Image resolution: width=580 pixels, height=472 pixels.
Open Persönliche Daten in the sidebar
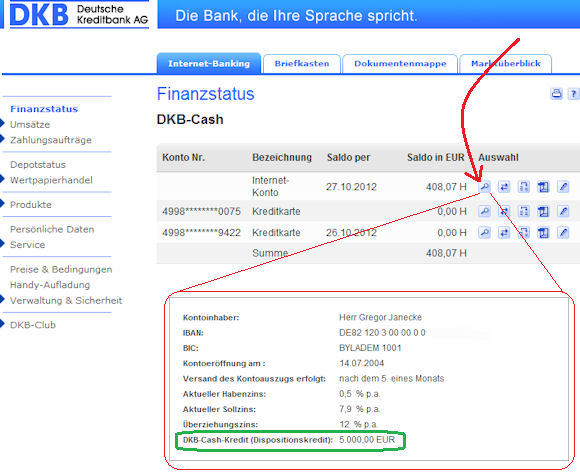point(52,229)
